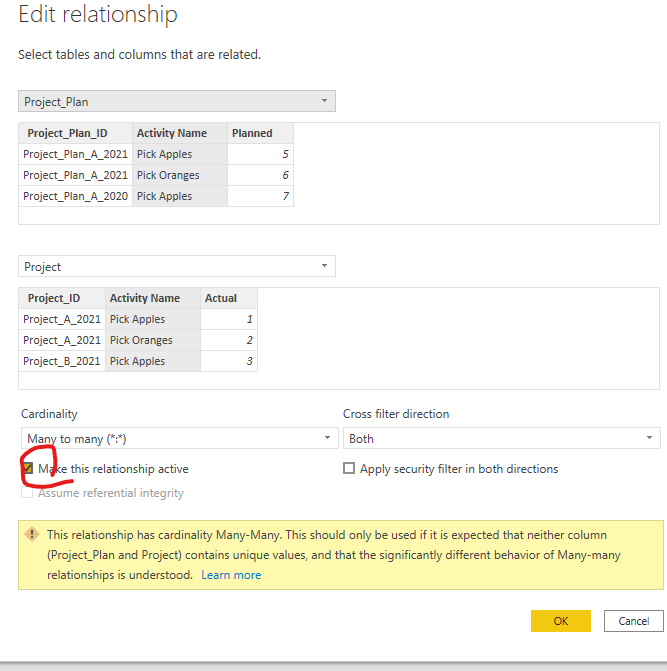Click the Project_B_2021 cell
This screenshot has width=667, height=671.
[x=62, y=361]
